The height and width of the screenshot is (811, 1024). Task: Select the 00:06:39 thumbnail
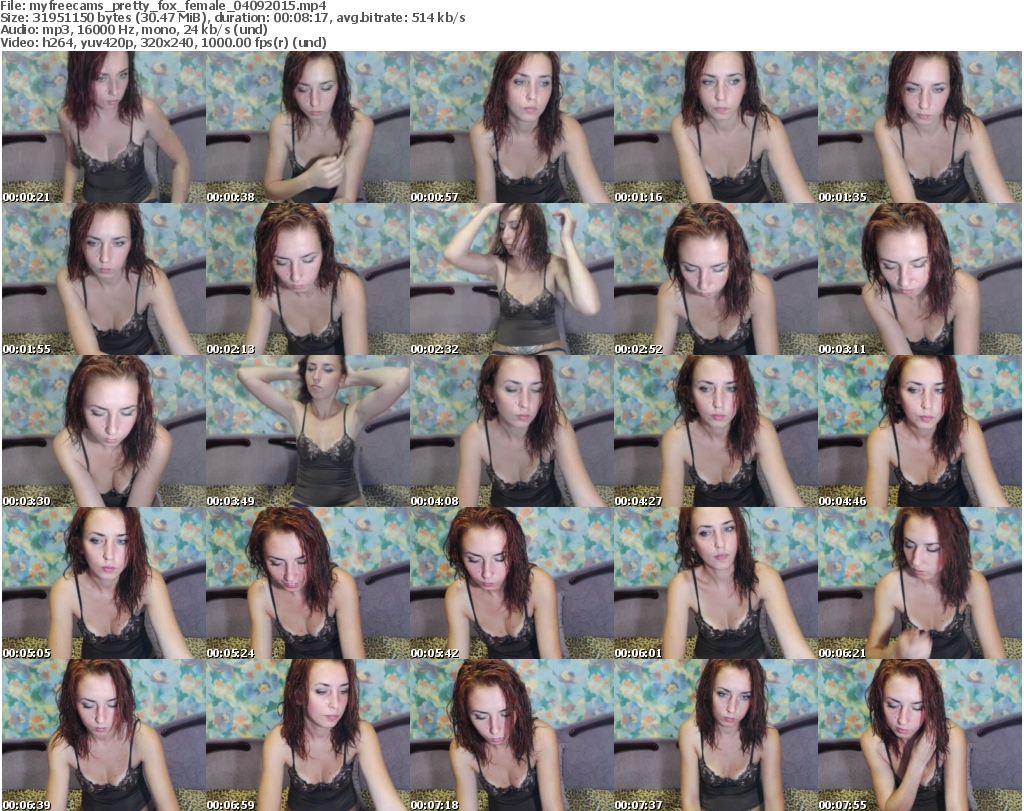103,735
